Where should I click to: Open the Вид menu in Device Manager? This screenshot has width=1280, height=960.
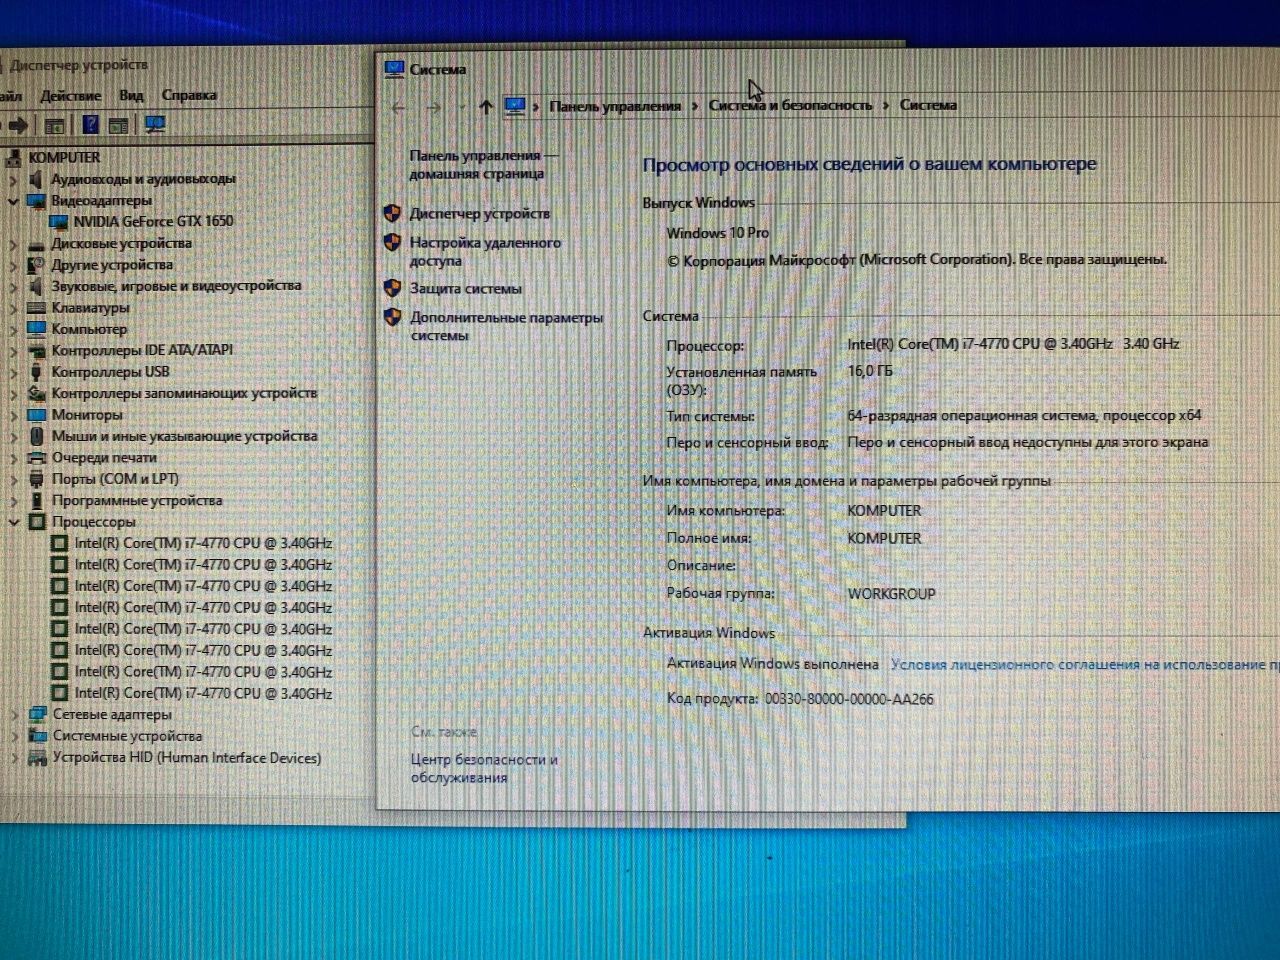pyautogui.click(x=131, y=95)
